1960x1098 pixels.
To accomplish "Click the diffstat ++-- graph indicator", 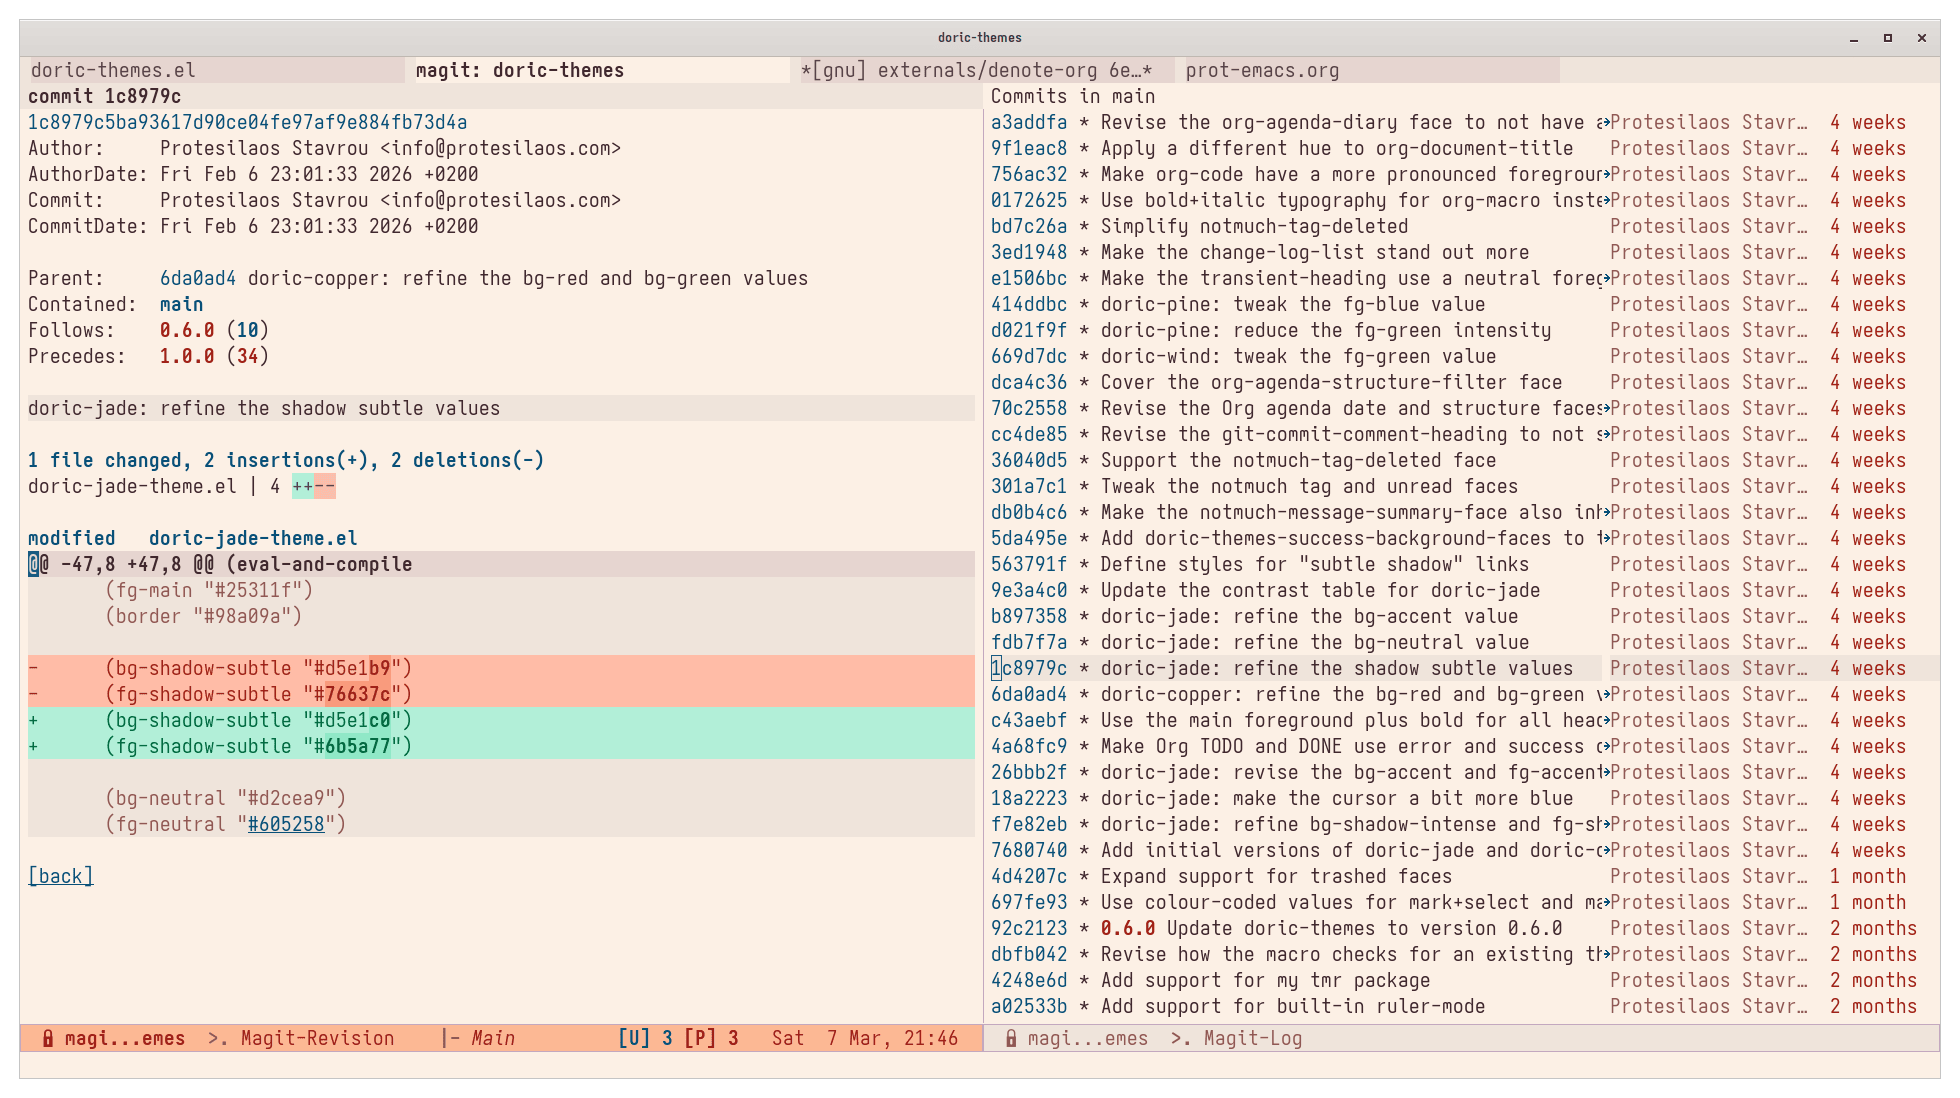I will pyautogui.click(x=314, y=487).
